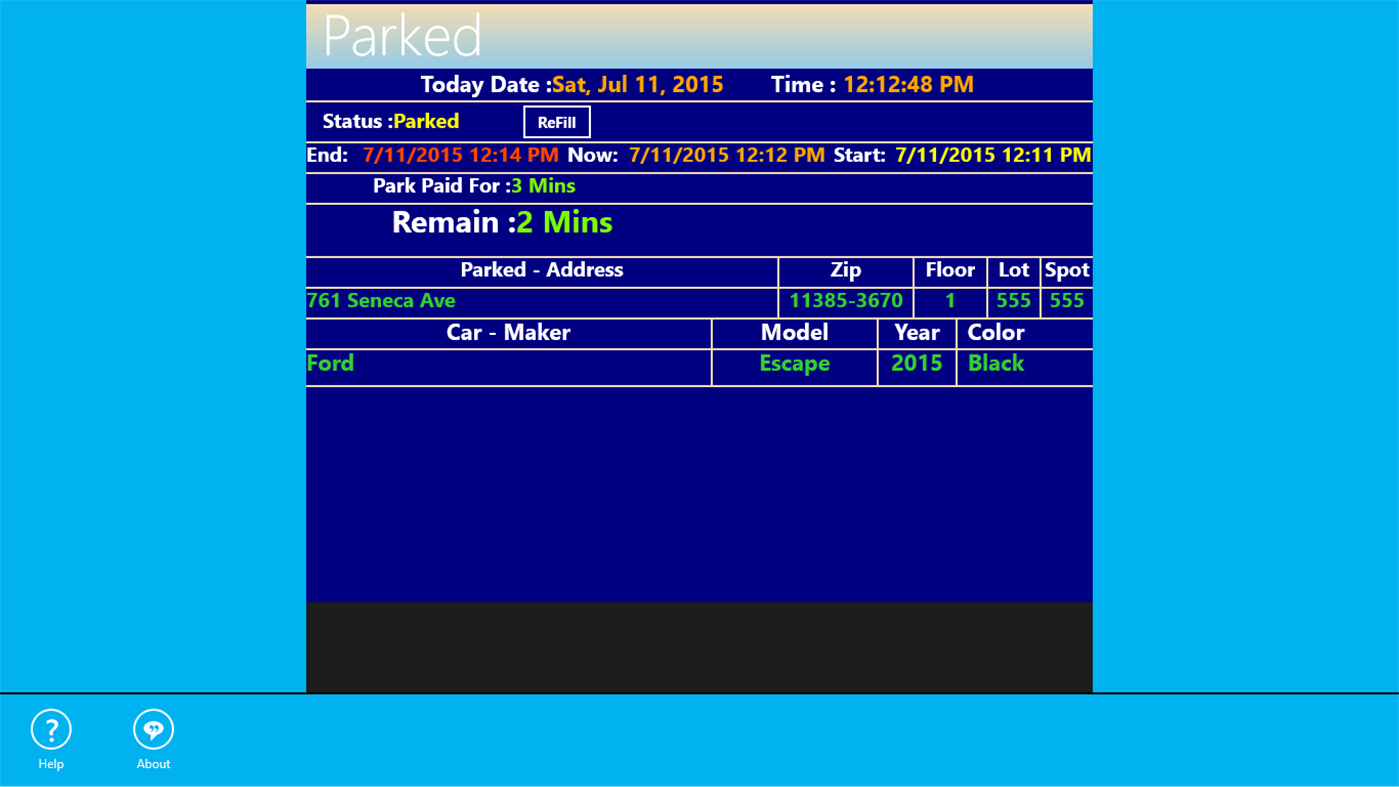Image resolution: width=1399 pixels, height=787 pixels.
Task: Click the Spot value 555
Action: coord(1066,300)
